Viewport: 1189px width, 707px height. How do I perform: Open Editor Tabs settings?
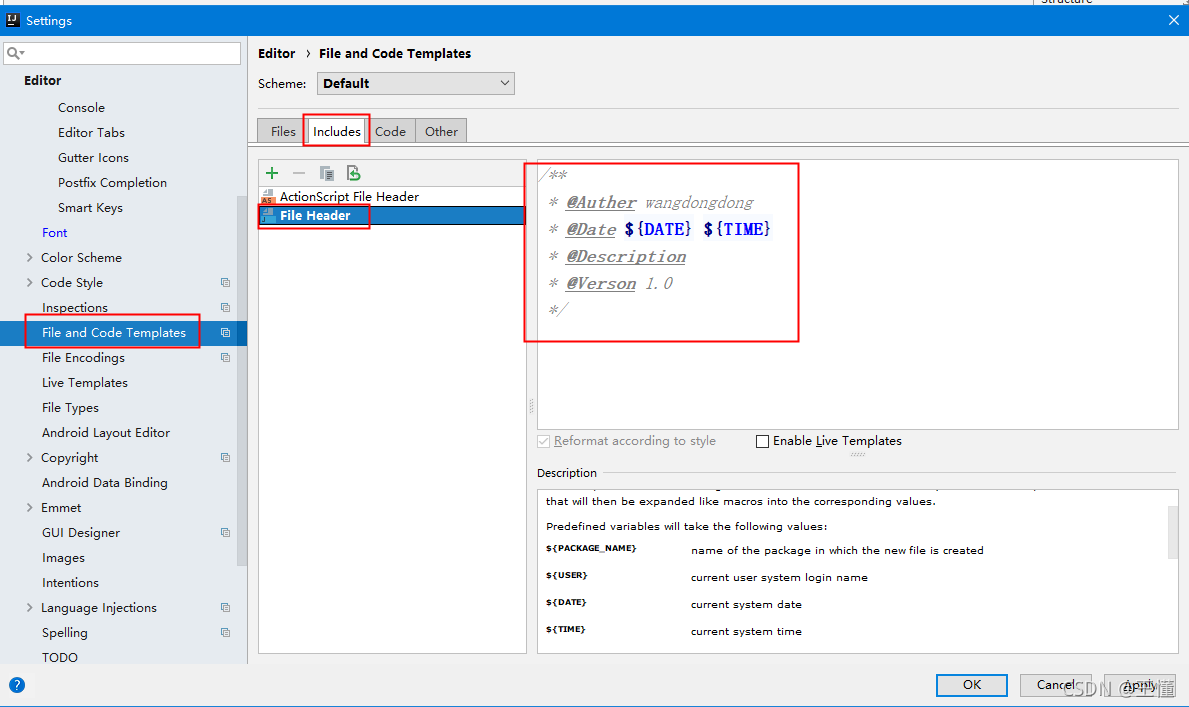pos(91,133)
